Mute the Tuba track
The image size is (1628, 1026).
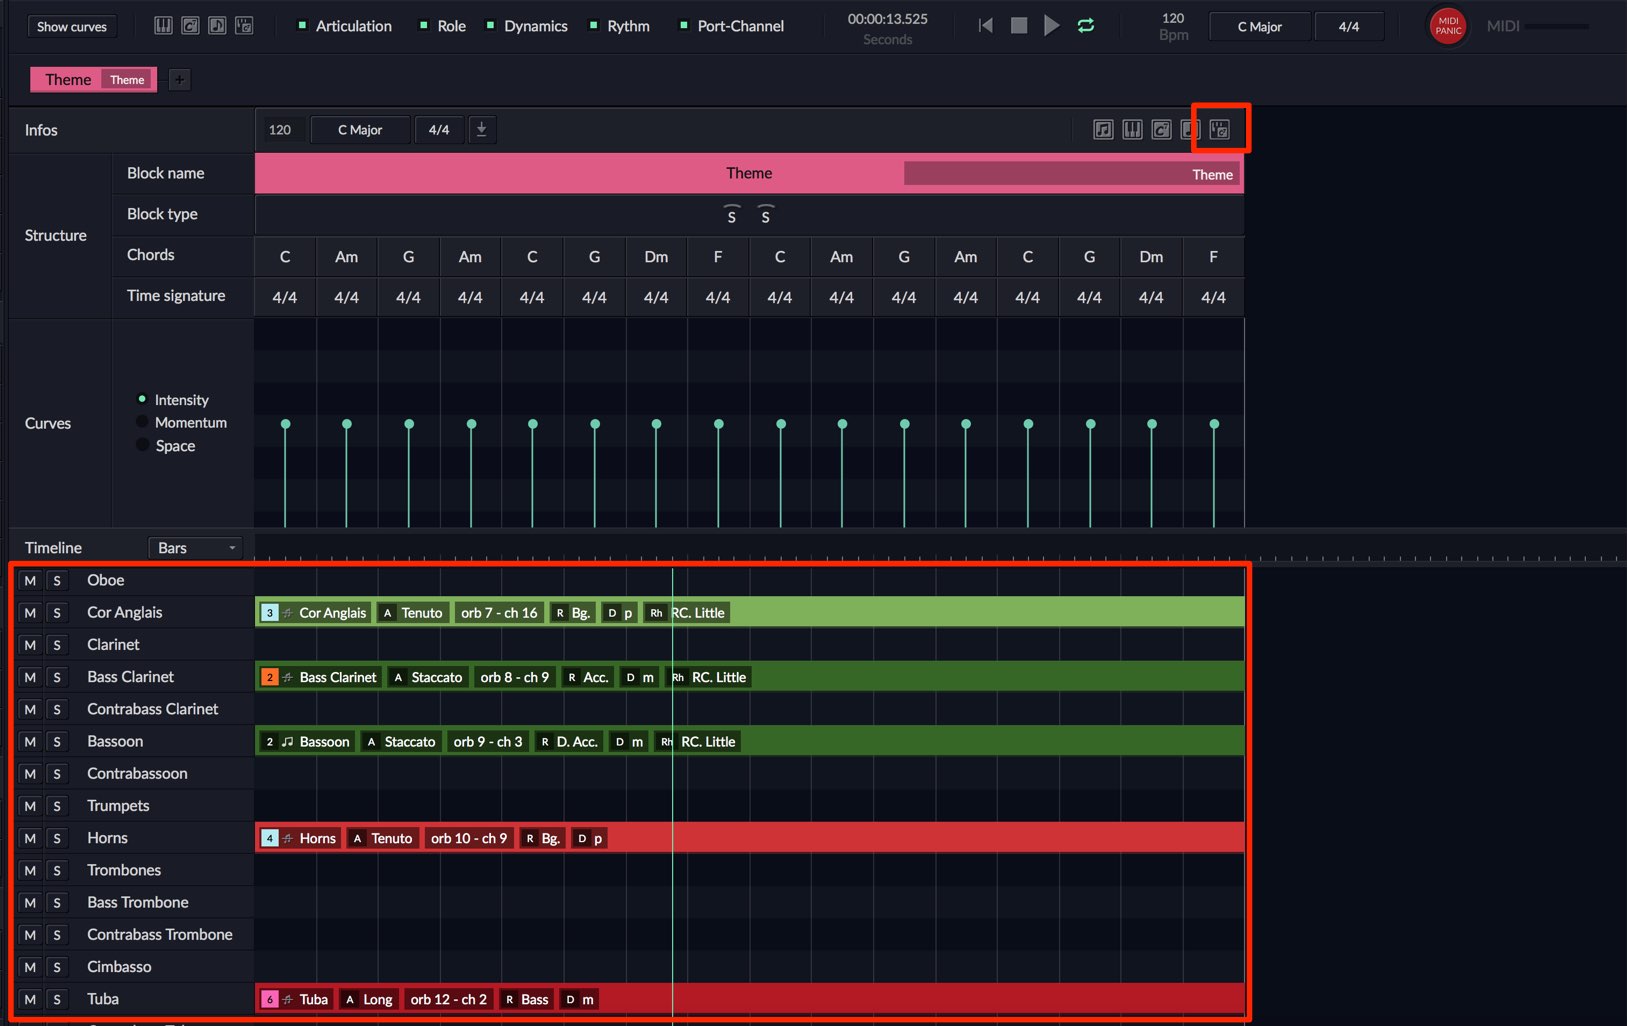(x=30, y=999)
